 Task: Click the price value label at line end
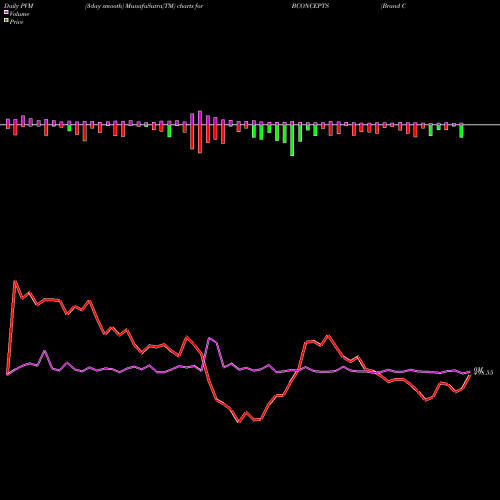point(483,371)
